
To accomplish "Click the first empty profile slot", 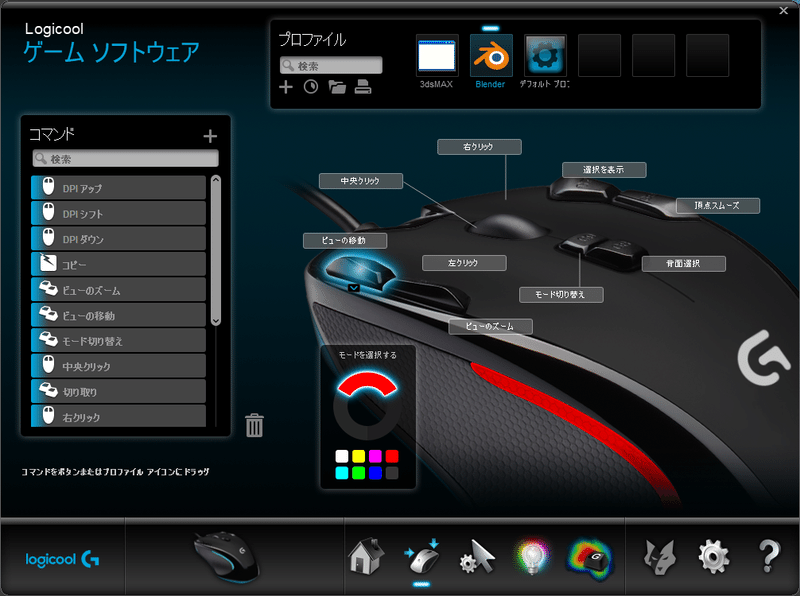I will 599,56.
